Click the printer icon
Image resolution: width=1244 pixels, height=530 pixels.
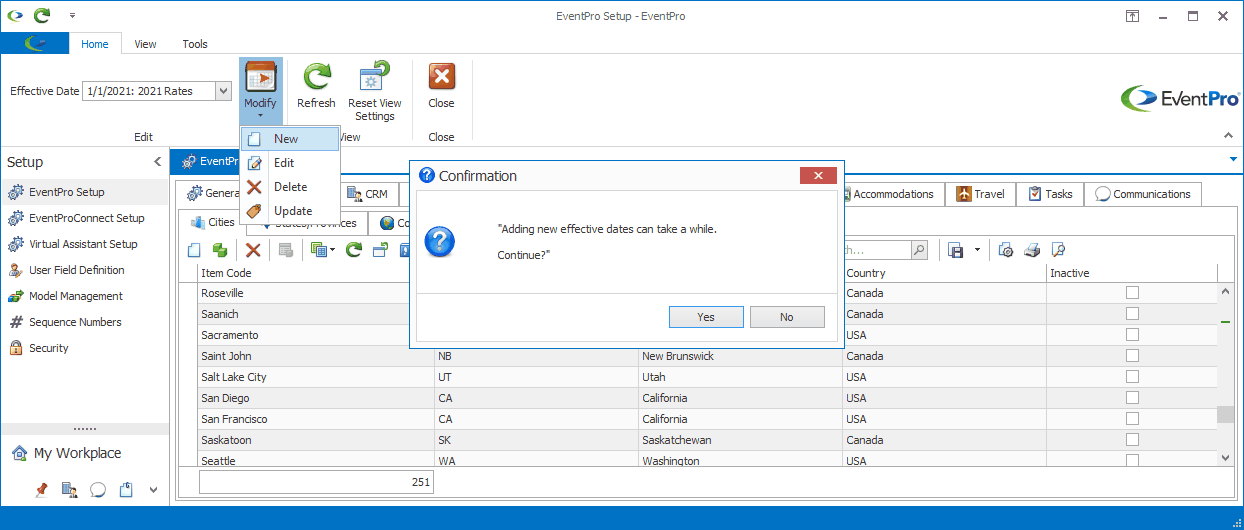(x=1032, y=250)
